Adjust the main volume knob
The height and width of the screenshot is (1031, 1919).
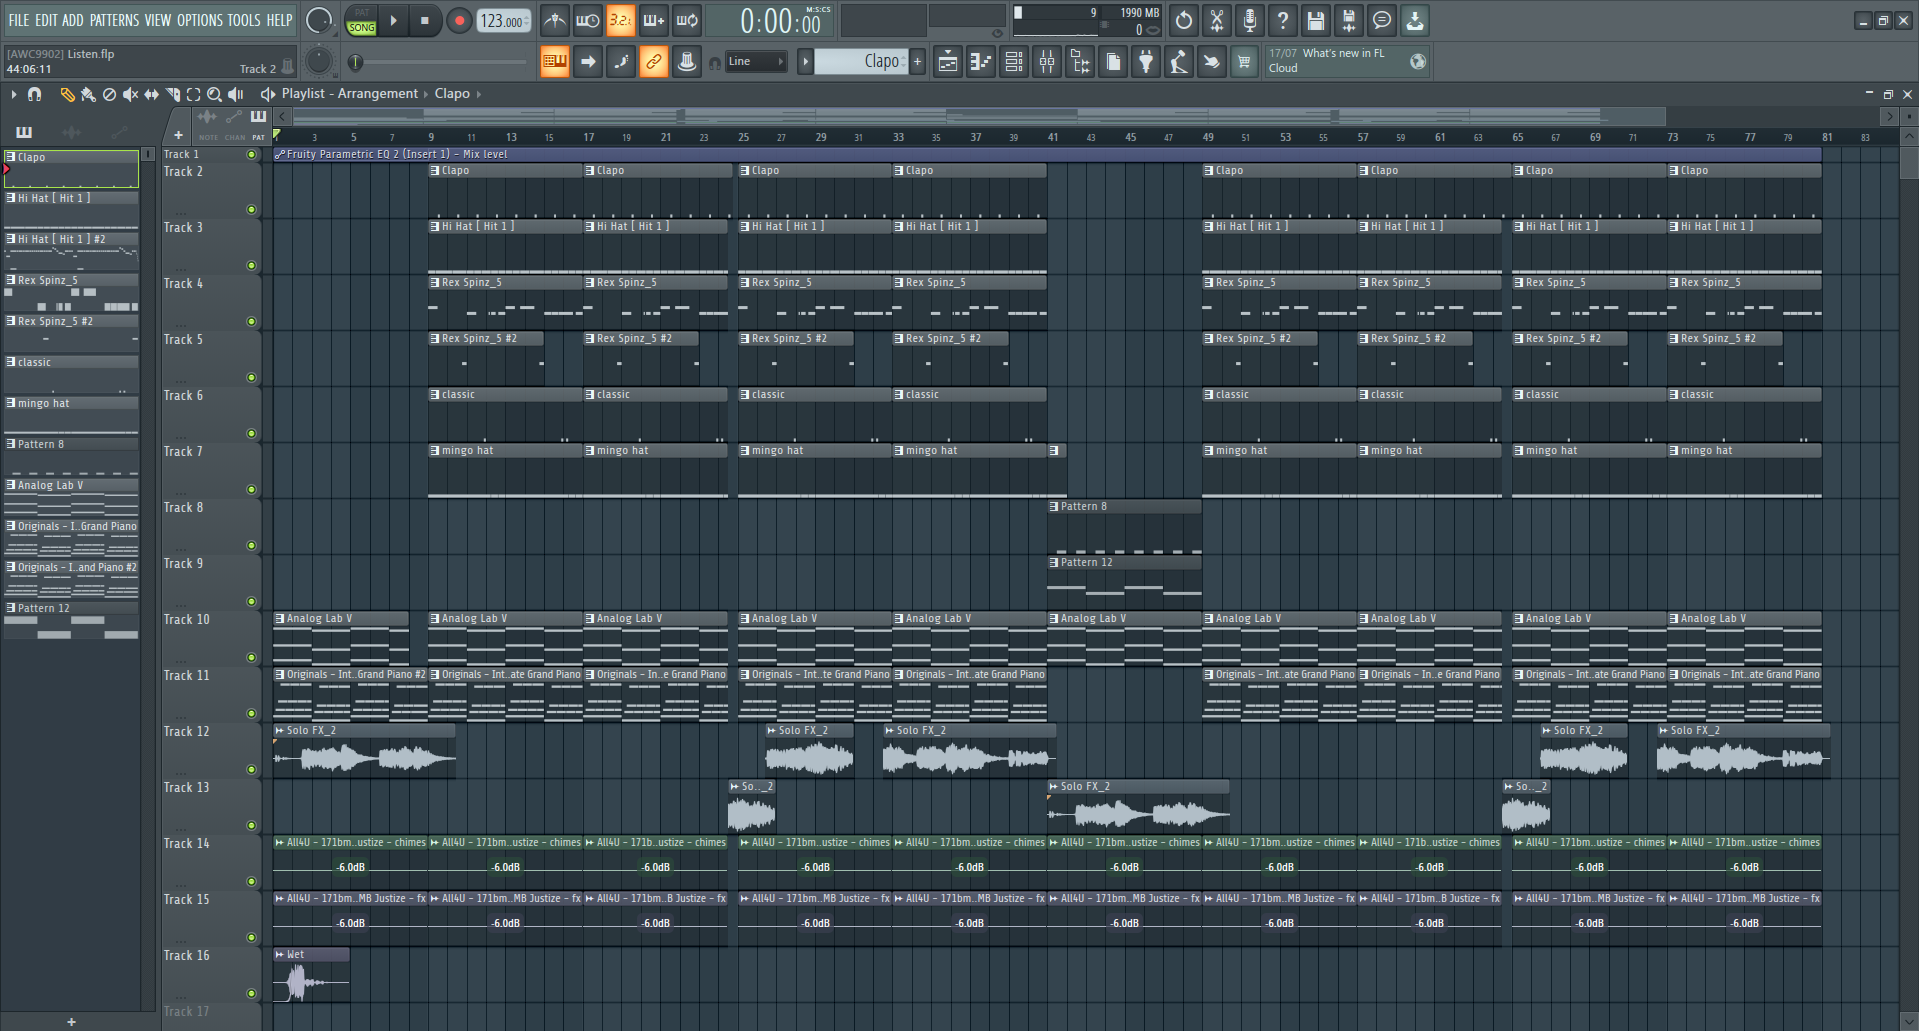coord(319,20)
